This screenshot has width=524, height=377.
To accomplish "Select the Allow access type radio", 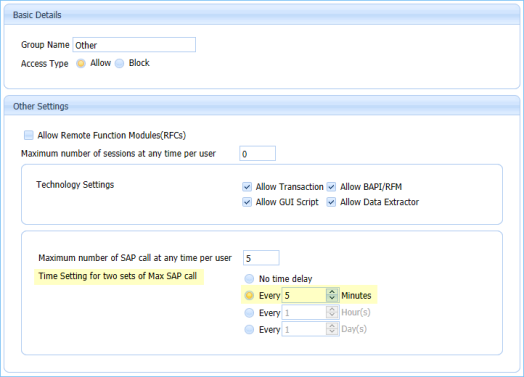I will [x=81, y=63].
